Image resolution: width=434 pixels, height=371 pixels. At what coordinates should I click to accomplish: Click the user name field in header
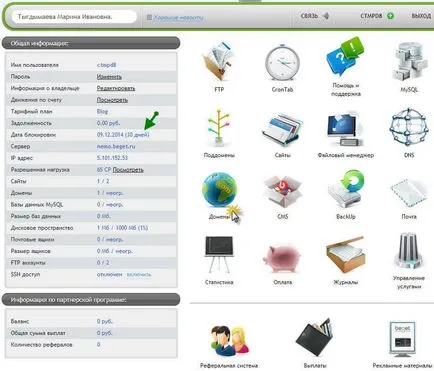pyautogui.click(x=74, y=17)
